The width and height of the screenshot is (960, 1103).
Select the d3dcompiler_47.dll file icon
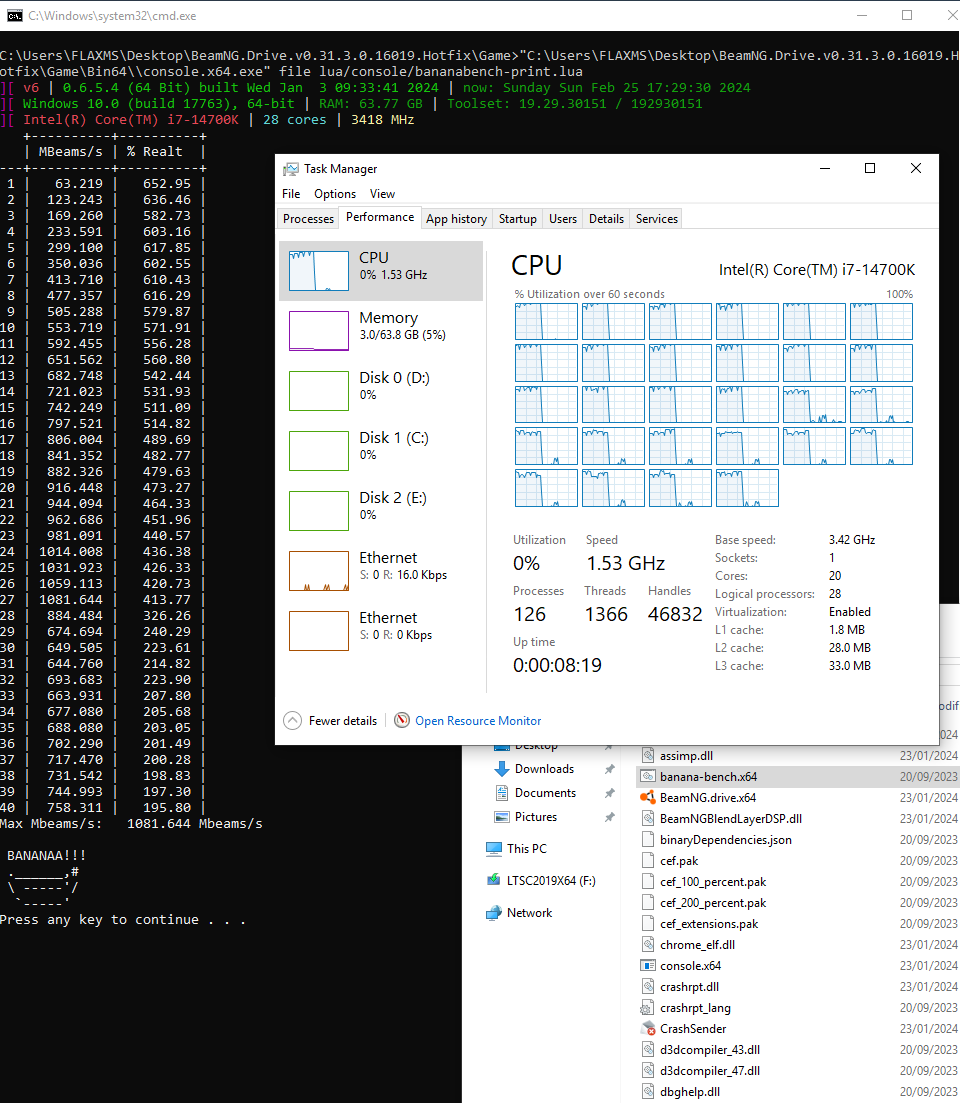point(648,1071)
